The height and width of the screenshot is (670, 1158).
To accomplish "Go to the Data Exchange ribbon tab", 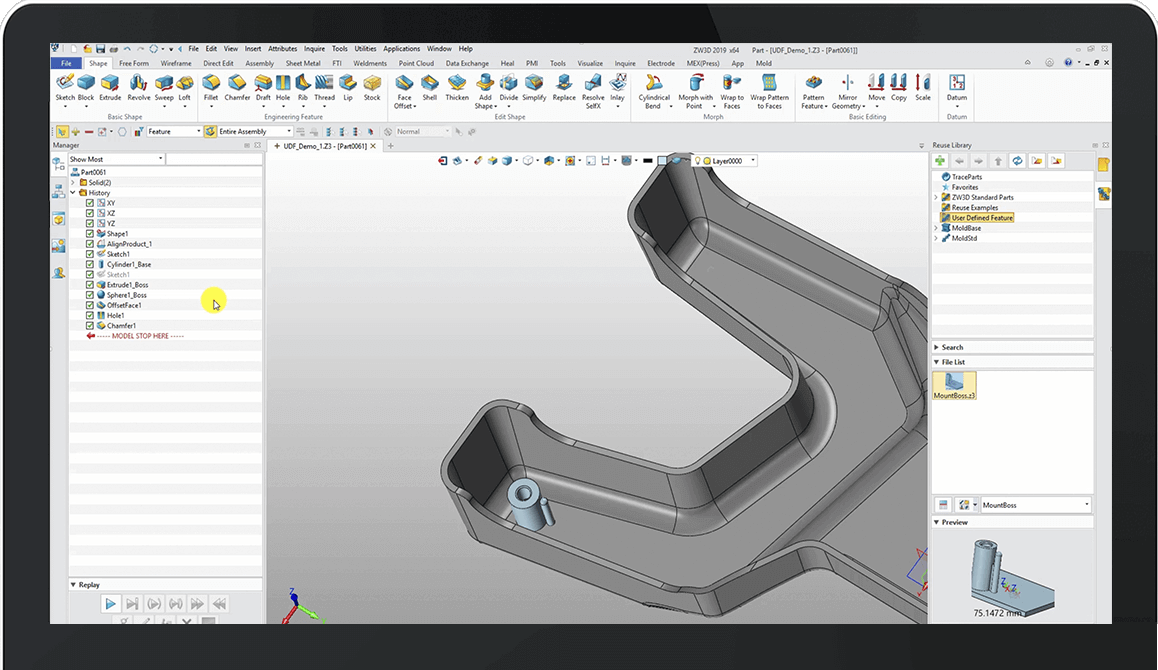I will tap(467, 64).
